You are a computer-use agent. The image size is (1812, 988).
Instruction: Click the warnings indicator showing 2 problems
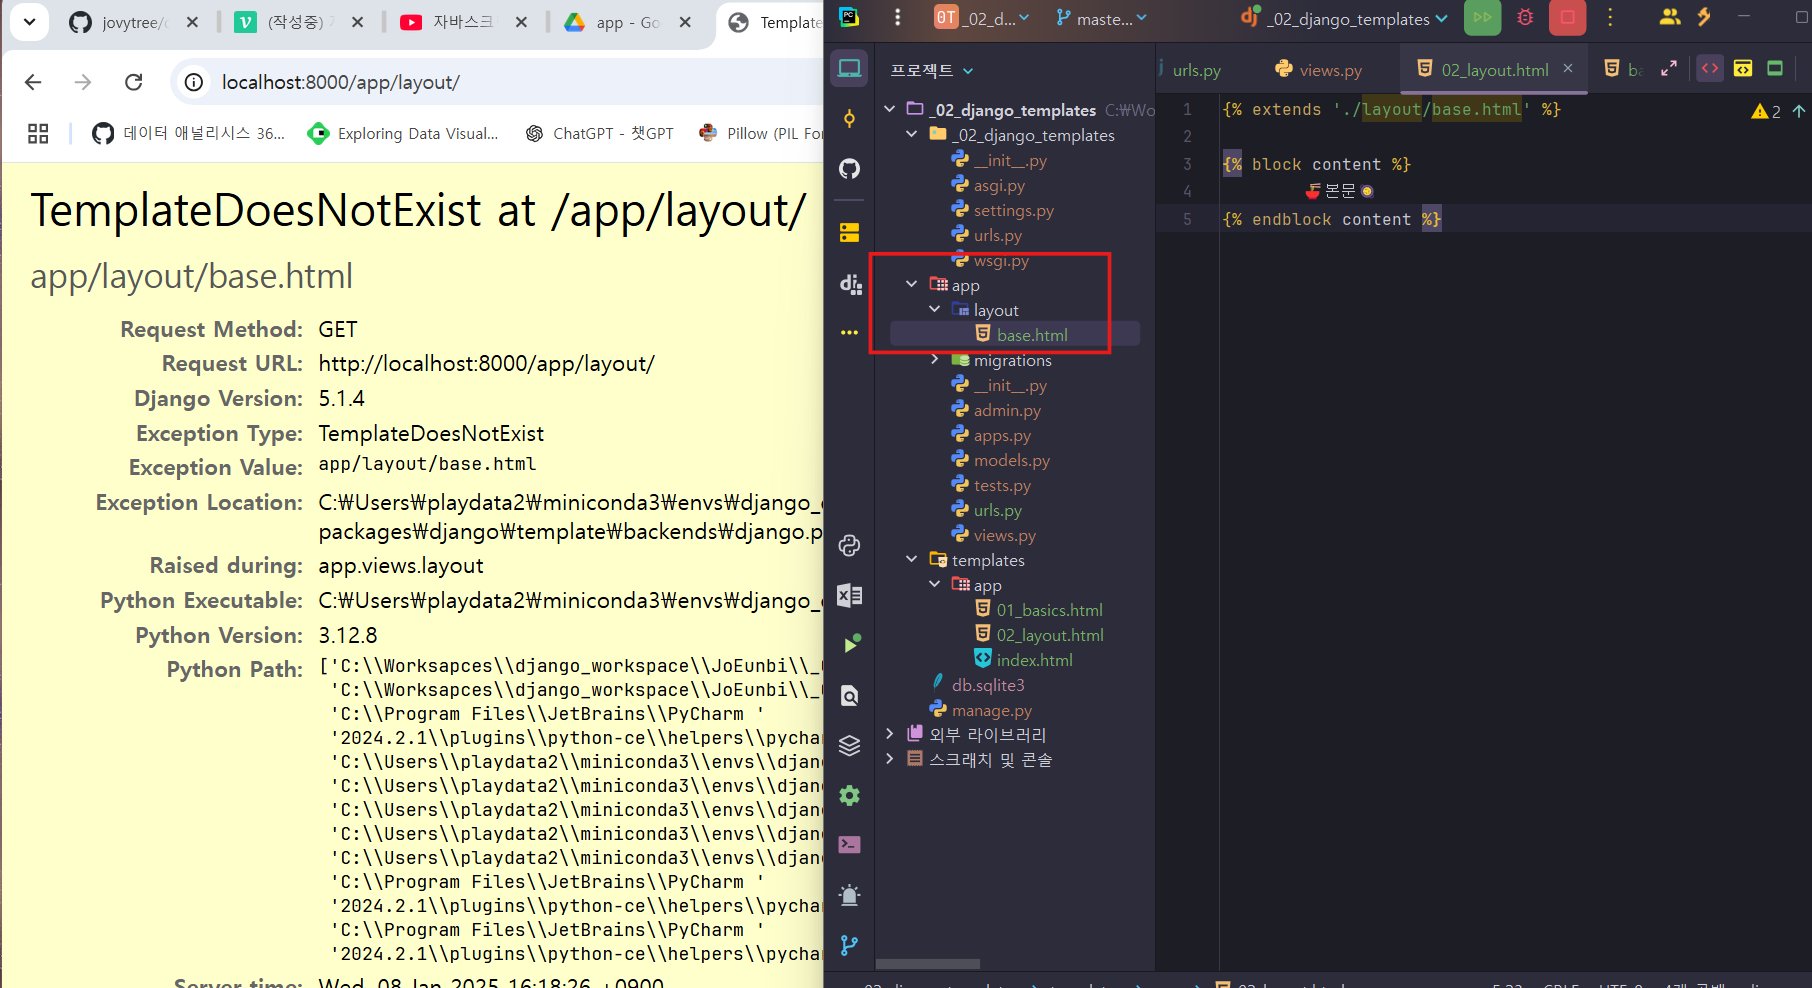tap(1766, 111)
